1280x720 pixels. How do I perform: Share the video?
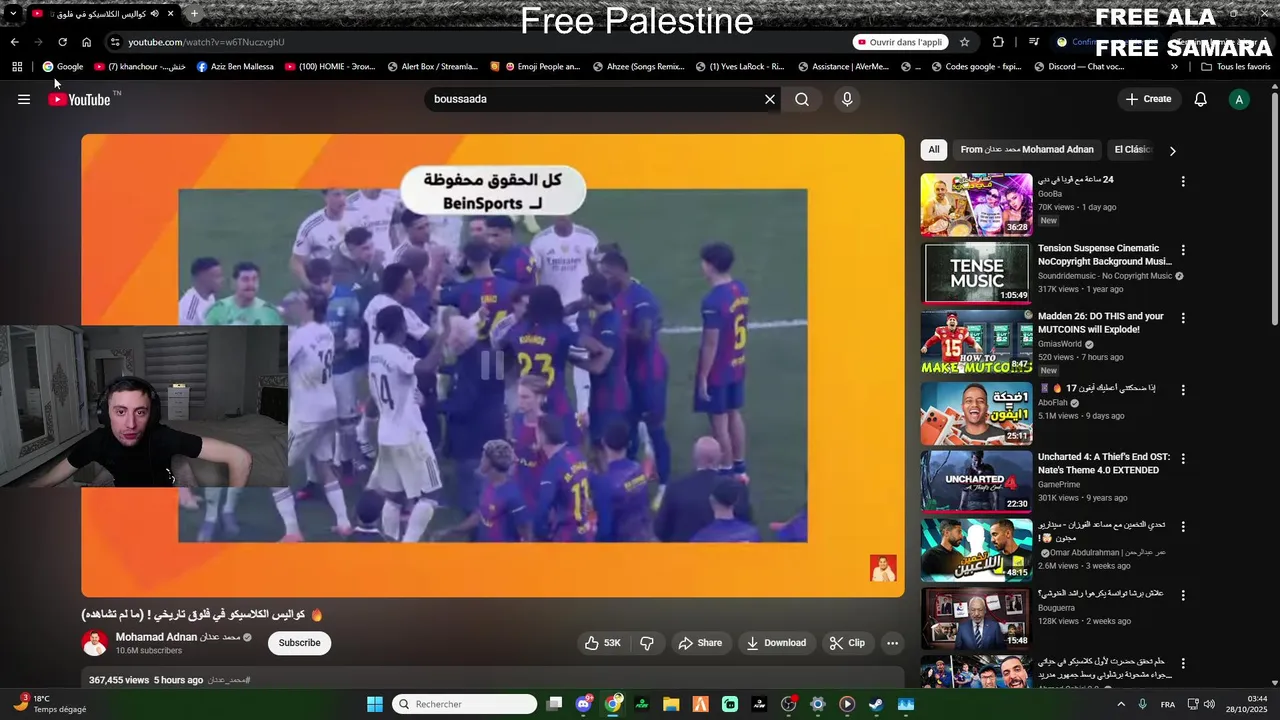click(700, 643)
